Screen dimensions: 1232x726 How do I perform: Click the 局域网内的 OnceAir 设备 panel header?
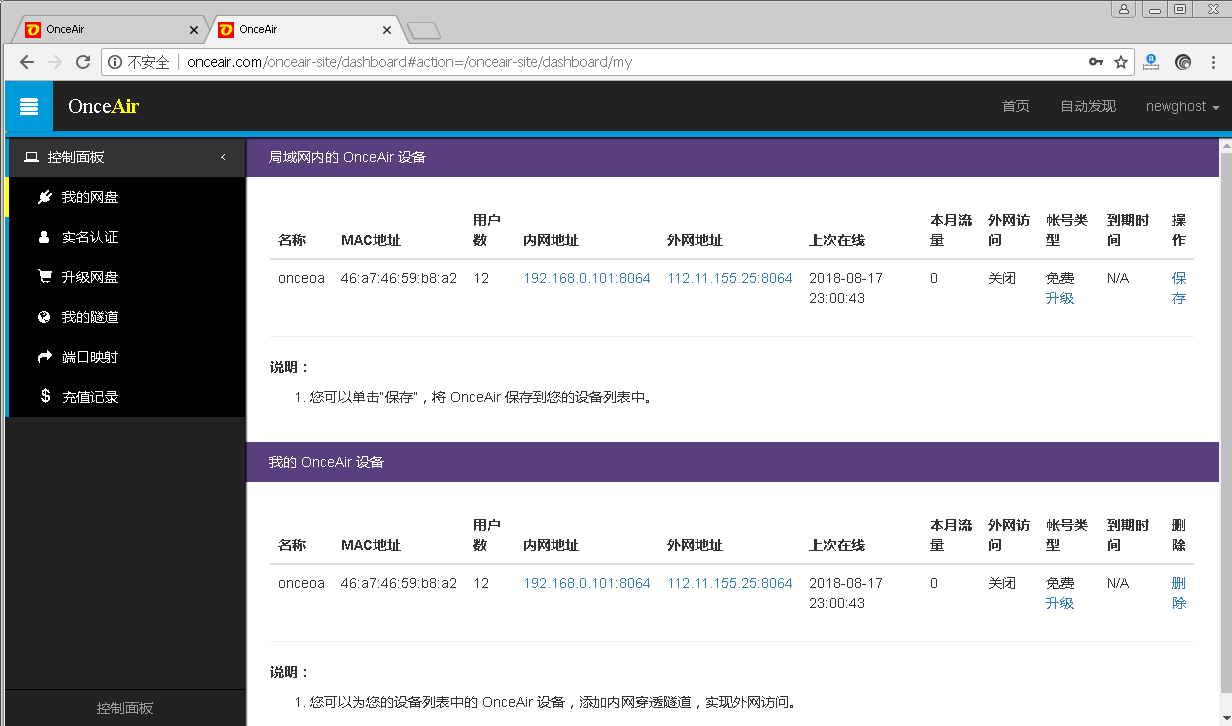(733, 157)
